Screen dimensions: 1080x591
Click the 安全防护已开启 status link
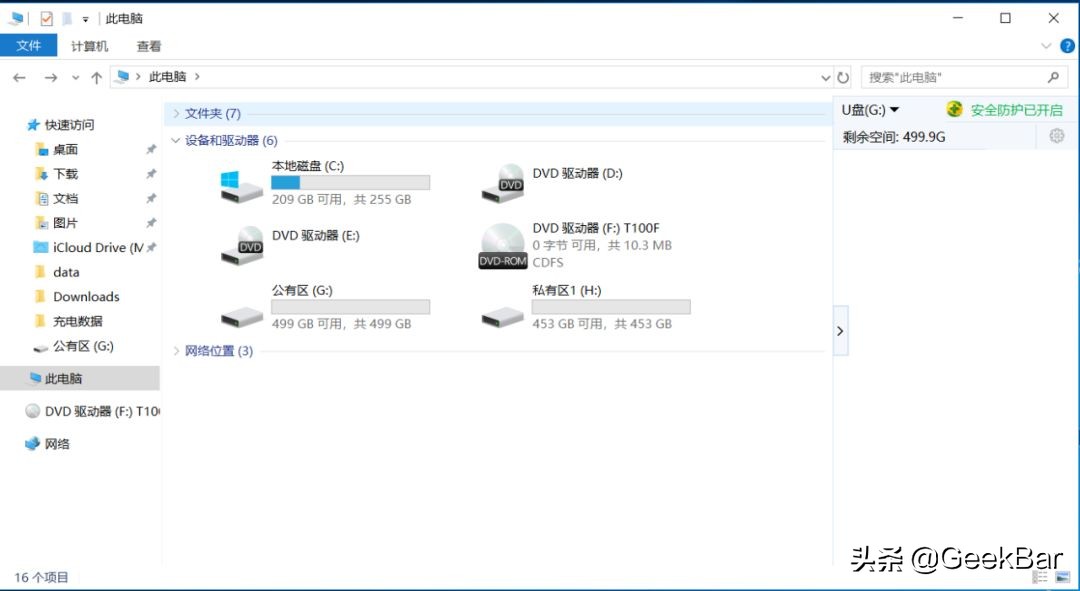pyautogui.click(x=1016, y=110)
